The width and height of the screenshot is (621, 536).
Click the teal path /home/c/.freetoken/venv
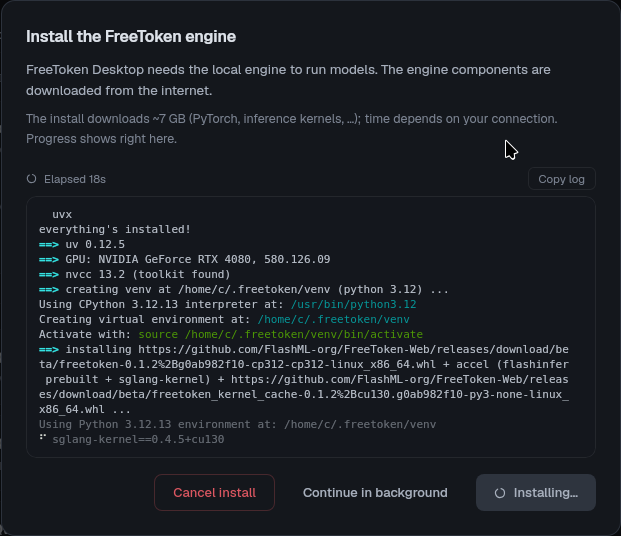[333, 319]
